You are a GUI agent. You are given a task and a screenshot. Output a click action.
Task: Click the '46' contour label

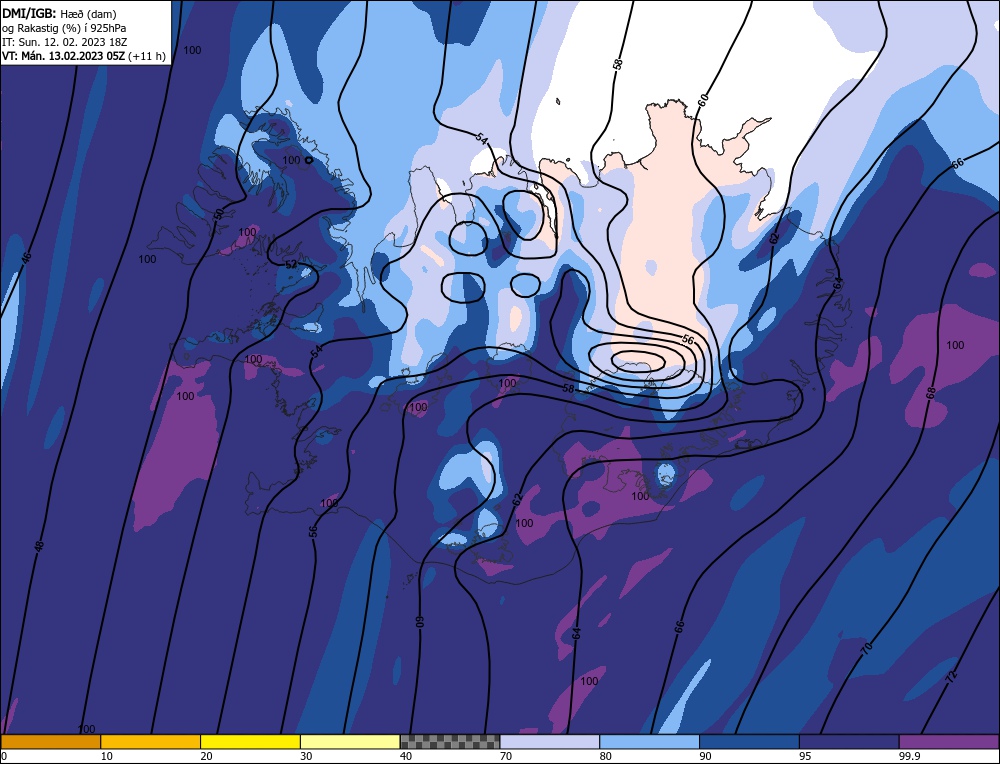[x=26, y=258]
